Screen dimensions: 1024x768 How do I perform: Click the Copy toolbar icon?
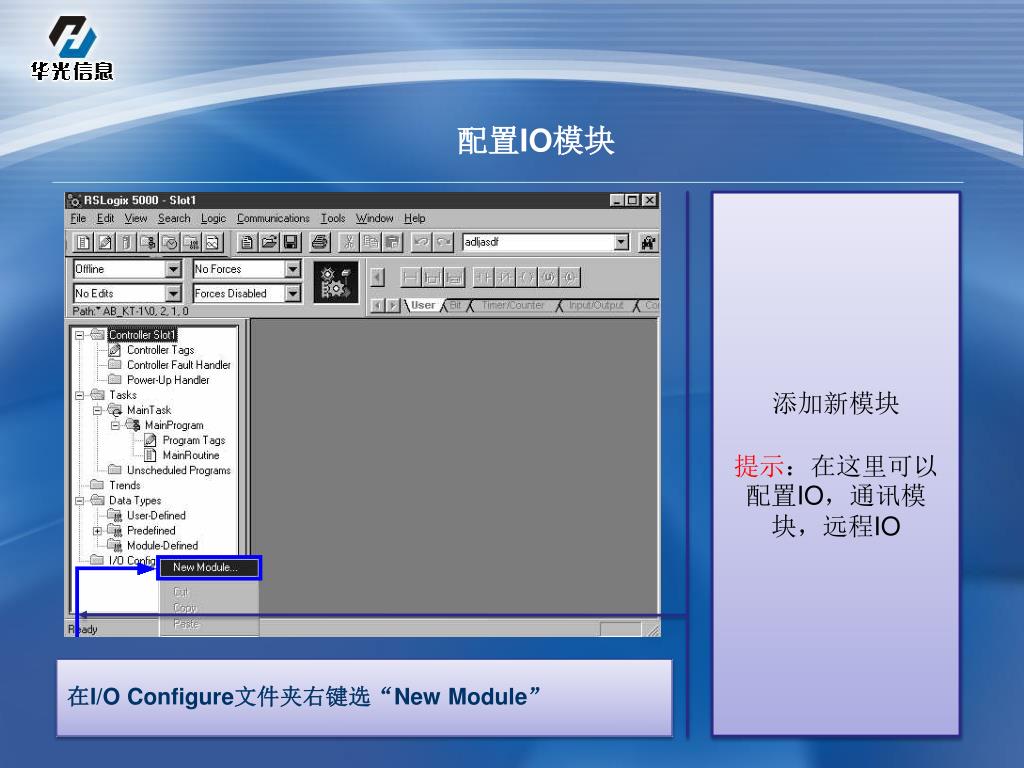point(370,243)
